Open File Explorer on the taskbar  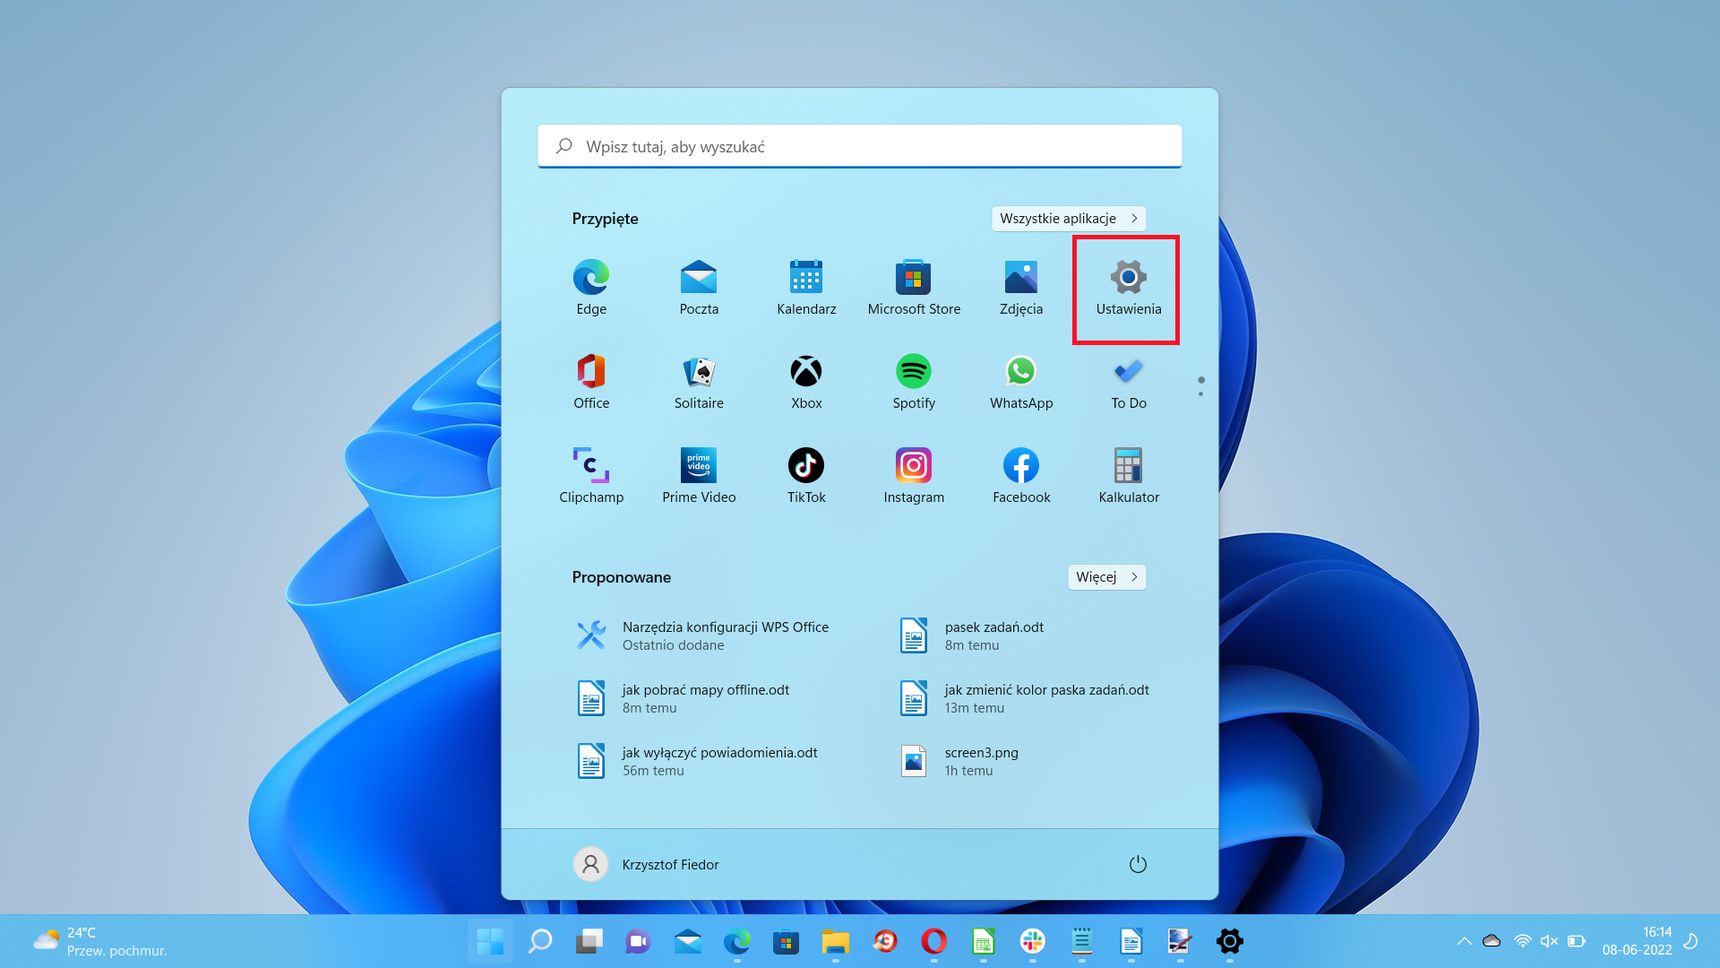835,941
